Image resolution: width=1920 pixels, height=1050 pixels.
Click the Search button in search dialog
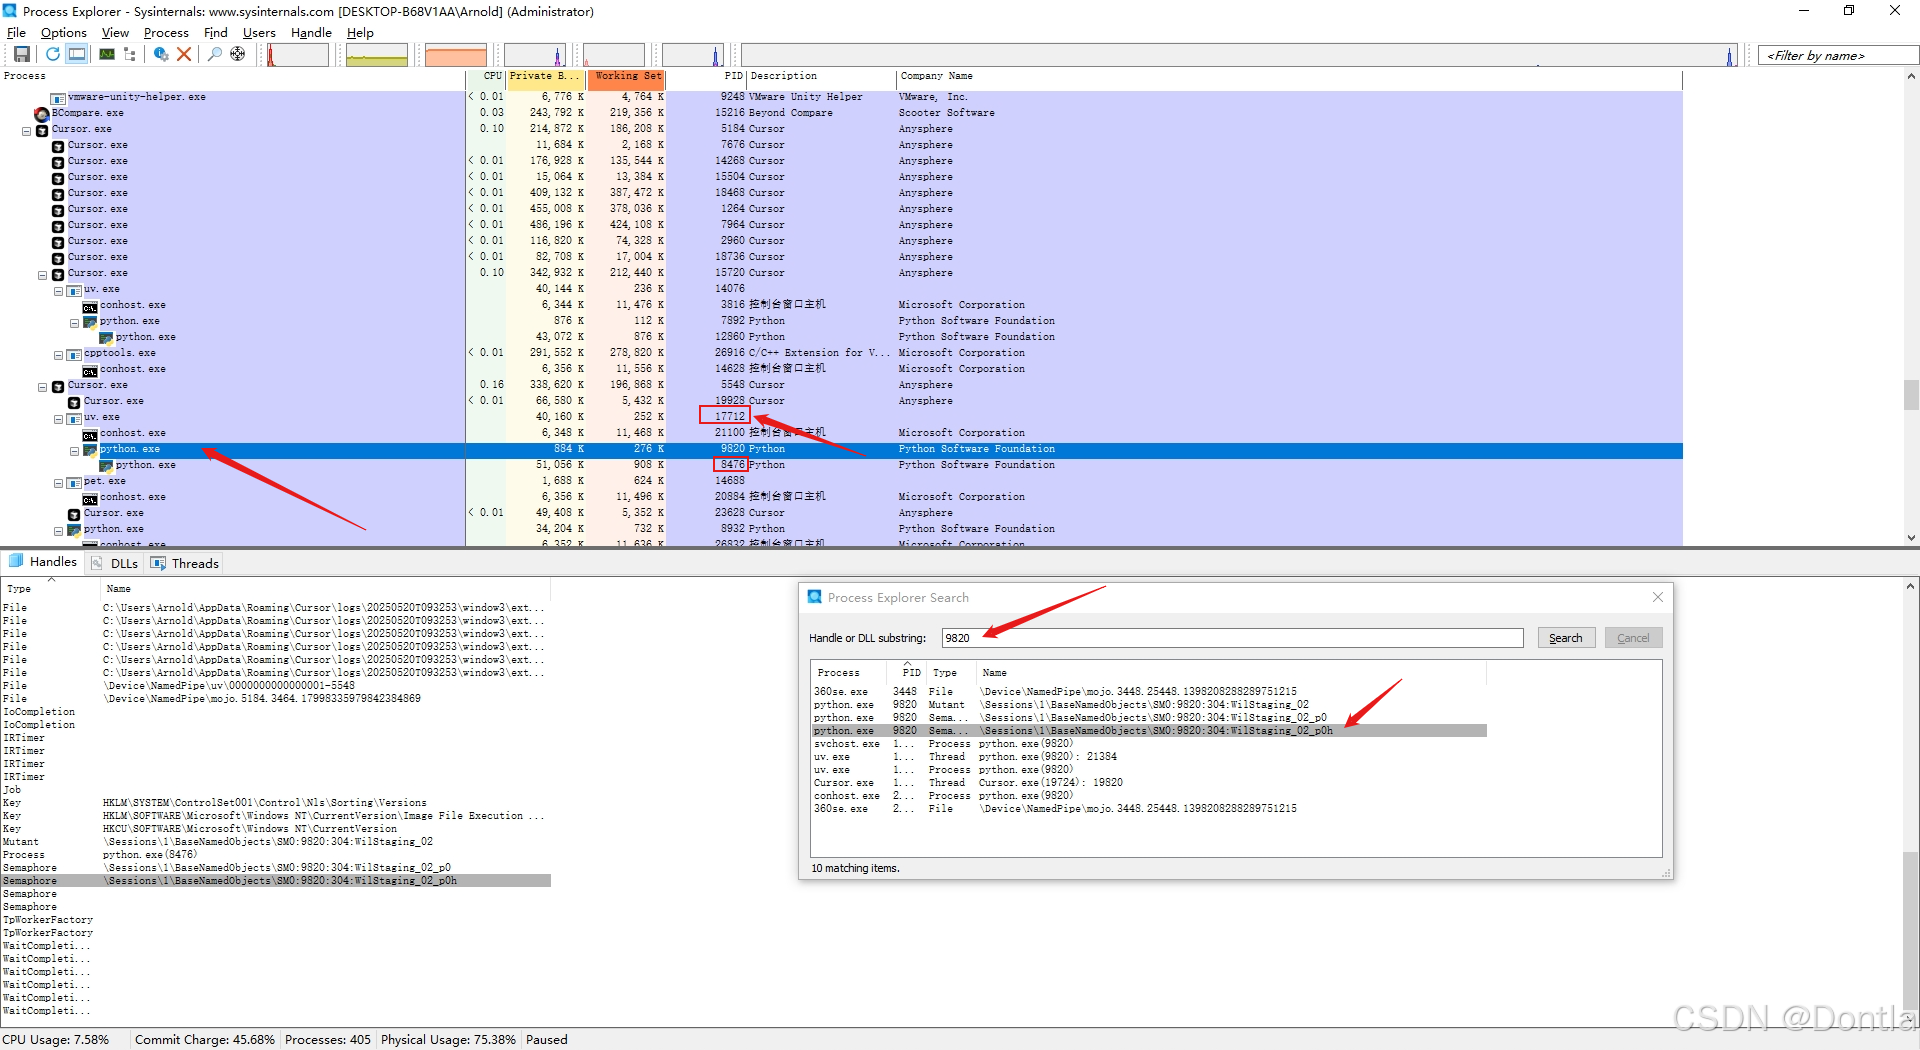click(x=1566, y=638)
